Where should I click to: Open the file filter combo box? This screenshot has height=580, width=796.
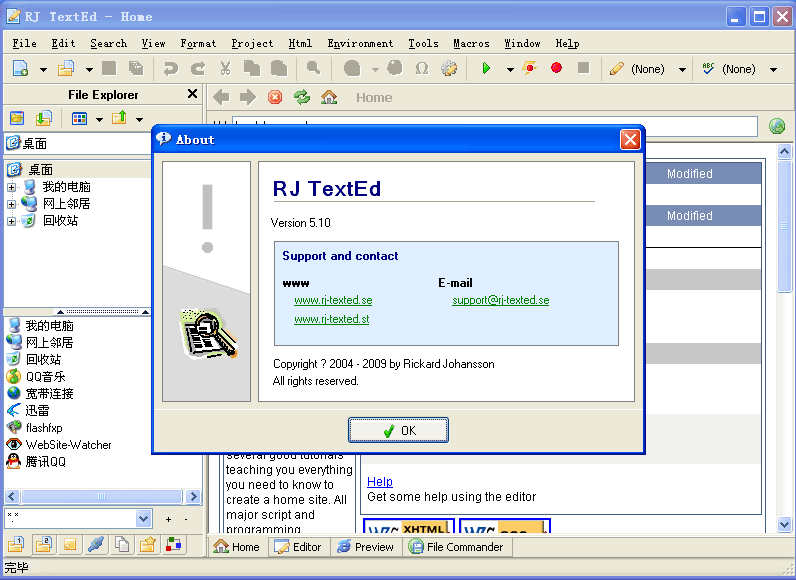point(143,519)
